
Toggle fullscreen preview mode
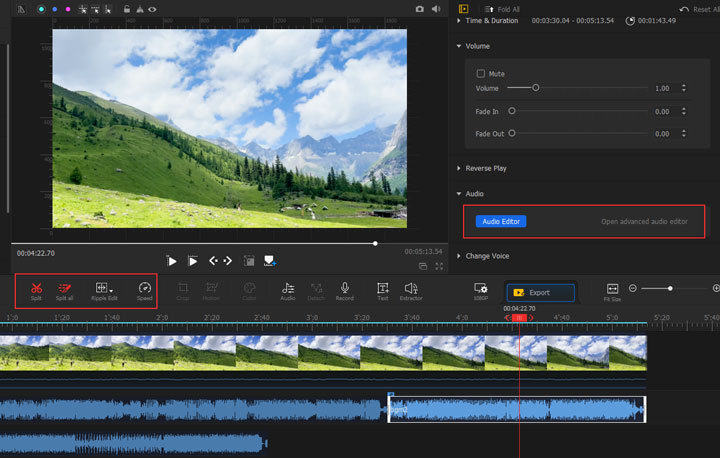[439, 267]
